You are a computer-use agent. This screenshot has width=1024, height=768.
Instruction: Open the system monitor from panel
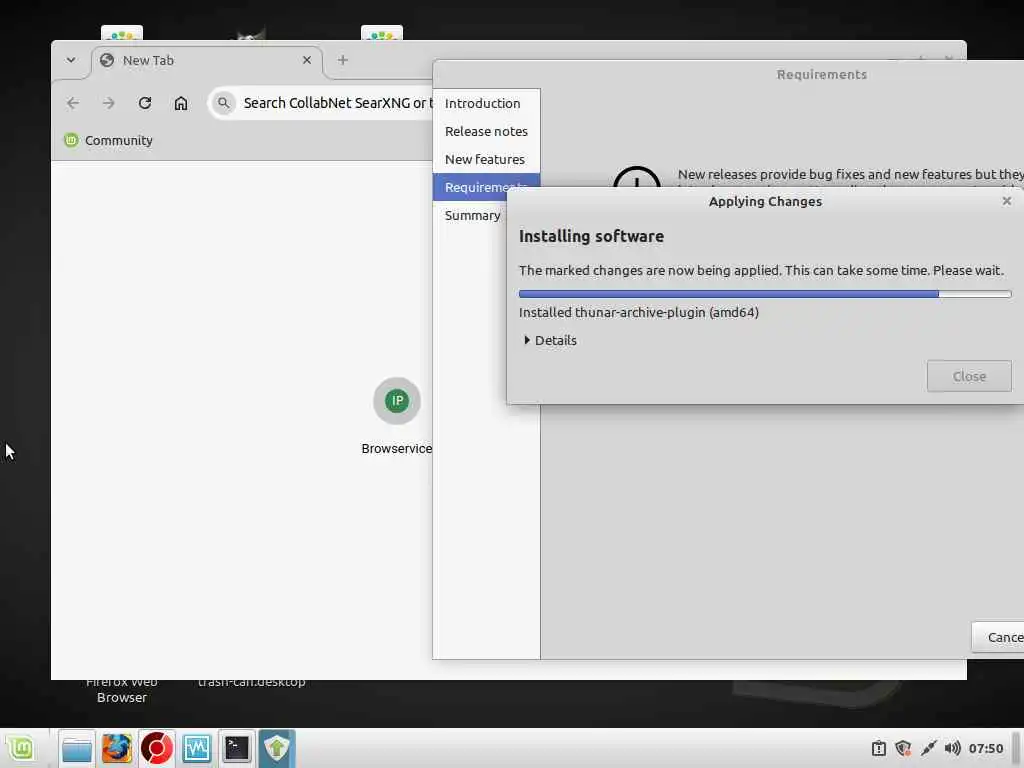pyautogui.click(x=197, y=748)
